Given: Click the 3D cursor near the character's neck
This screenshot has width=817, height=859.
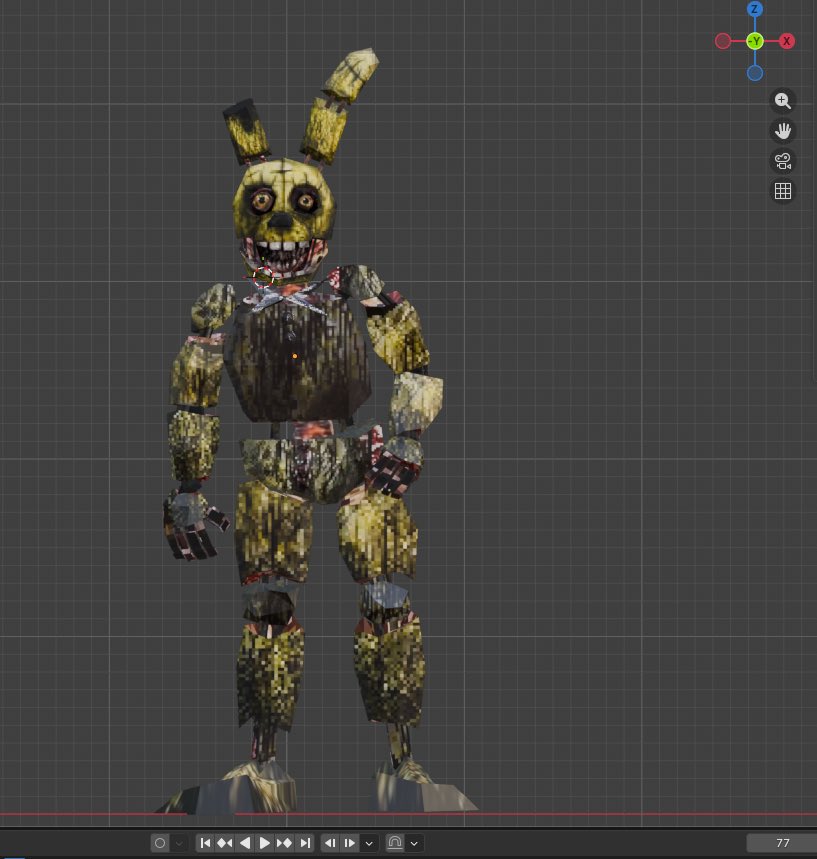Looking at the screenshot, I should click(x=264, y=277).
